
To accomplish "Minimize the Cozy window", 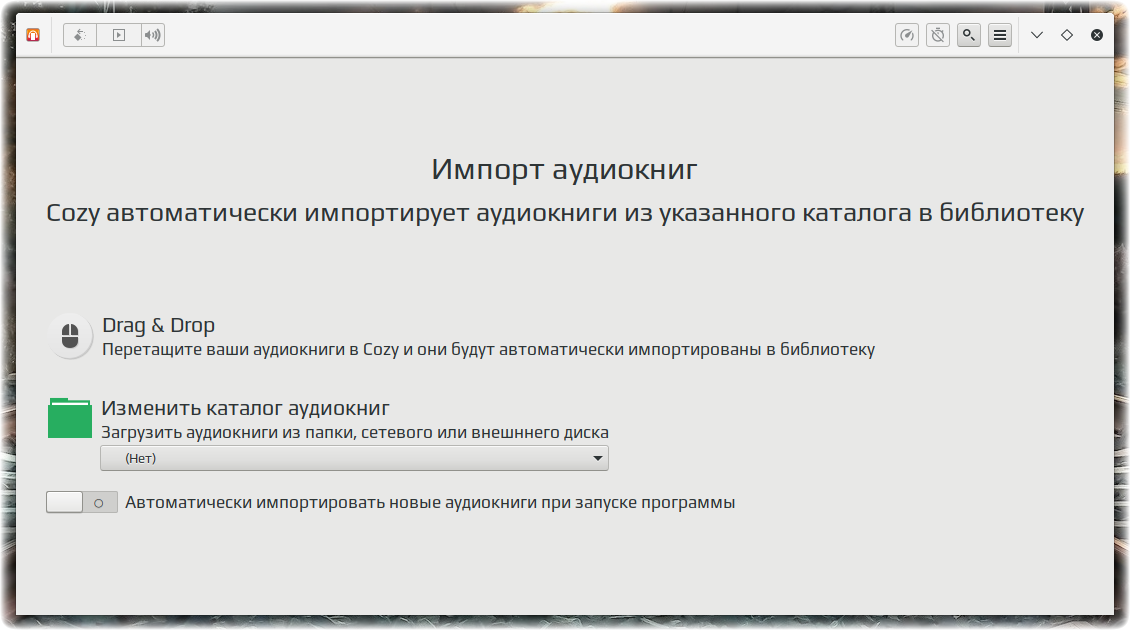I will 1037,35.
